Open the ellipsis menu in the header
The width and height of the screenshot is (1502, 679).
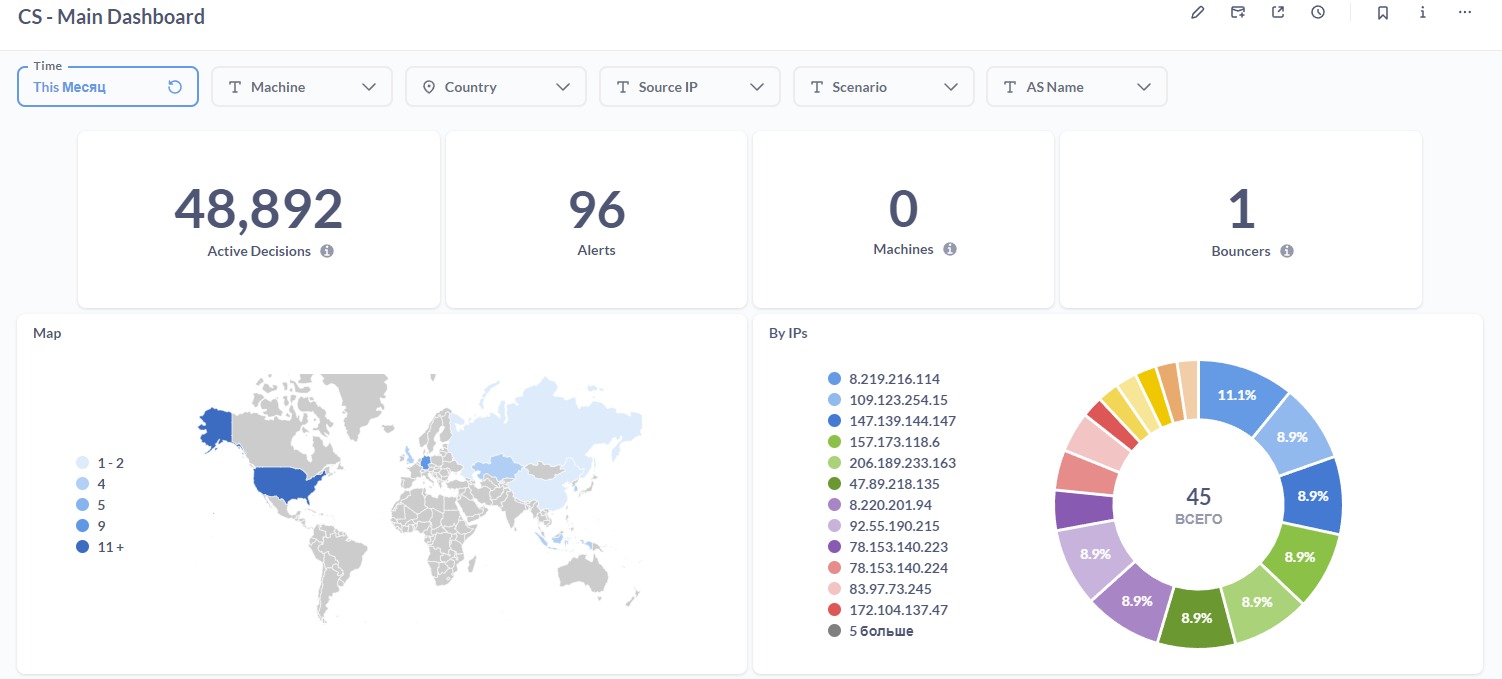pyautogui.click(x=1465, y=12)
